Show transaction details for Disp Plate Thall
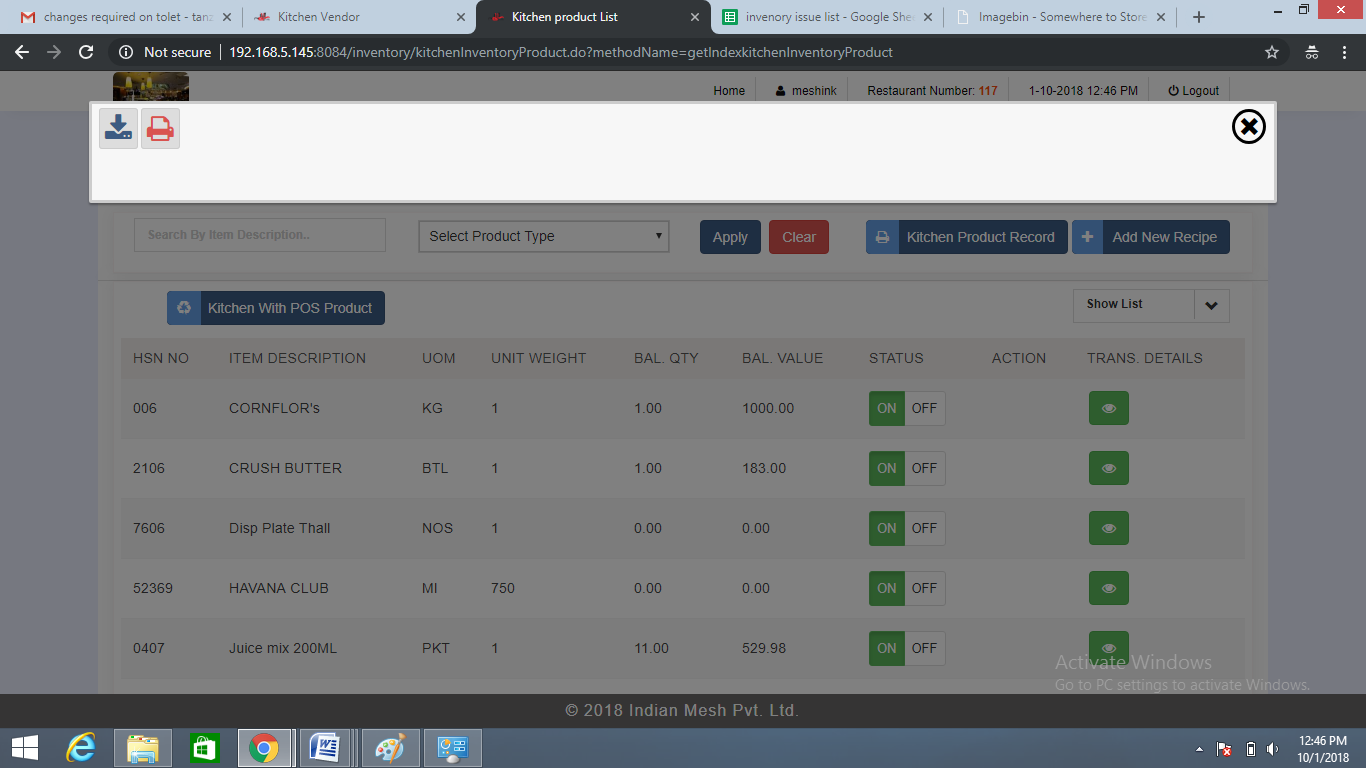This screenshot has height=768, width=1366. 1108,528
